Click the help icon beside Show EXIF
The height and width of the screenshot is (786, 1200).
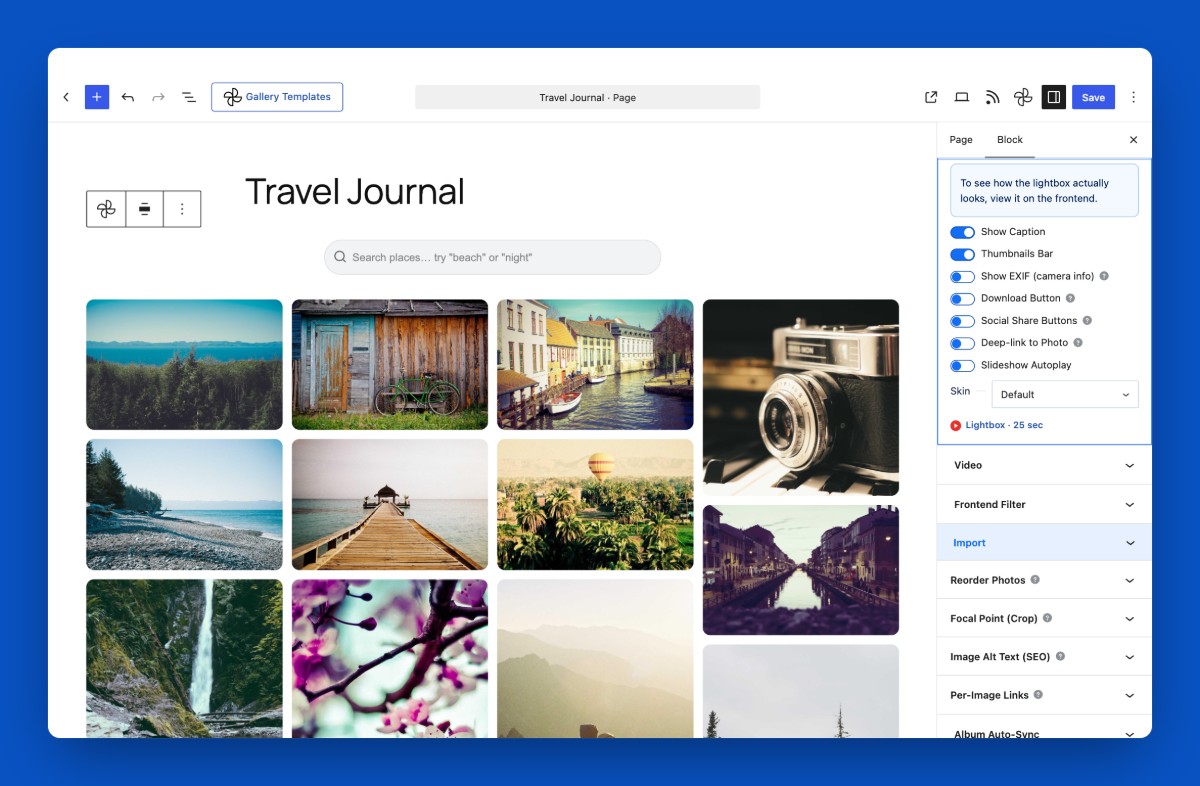1104,276
